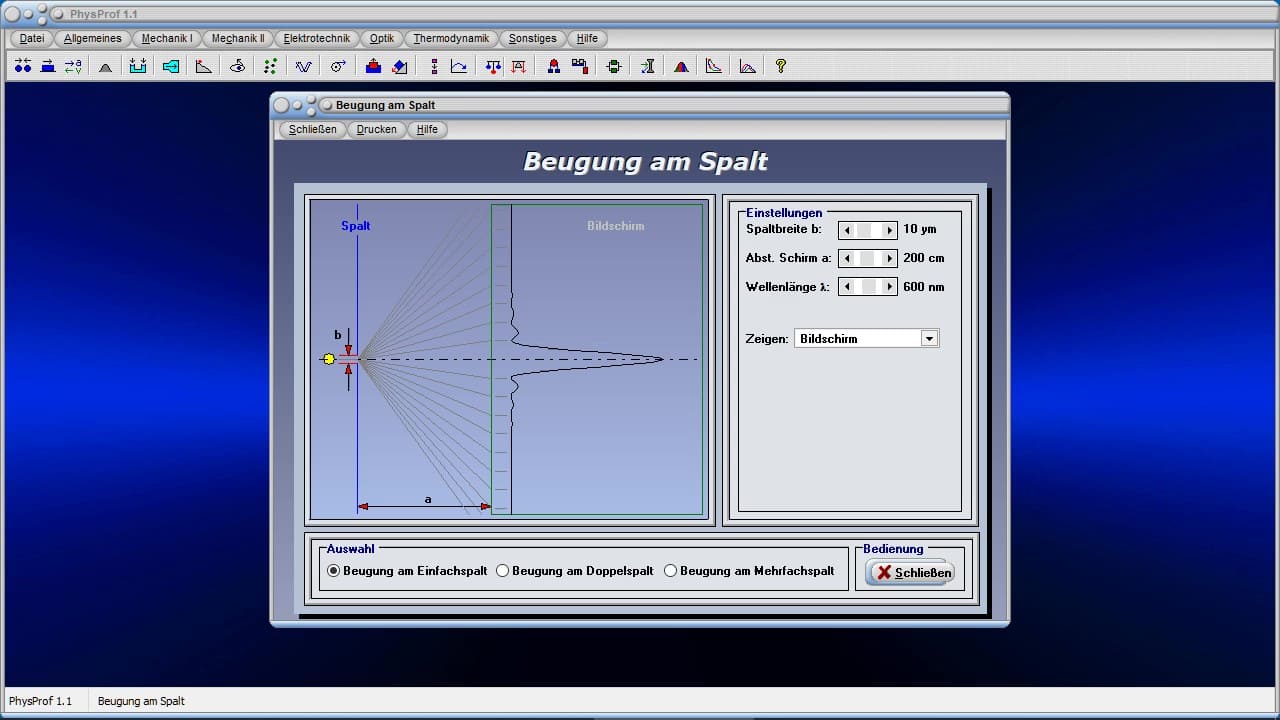The image size is (1280, 720).
Task: Click the green arrow with beam icon
Action: pyautogui.click(x=648, y=66)
